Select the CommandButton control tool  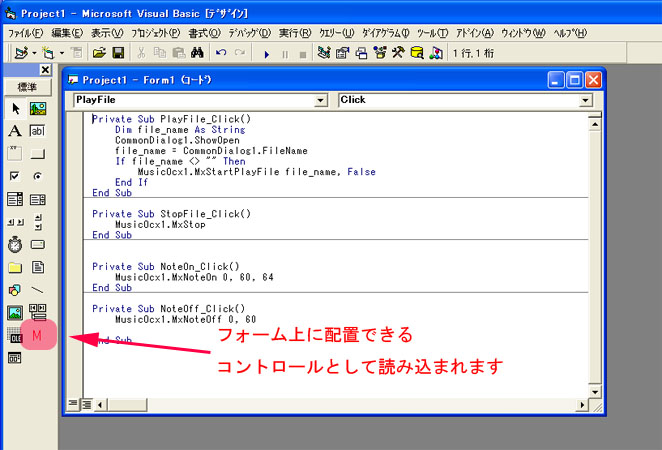[38, 153]
